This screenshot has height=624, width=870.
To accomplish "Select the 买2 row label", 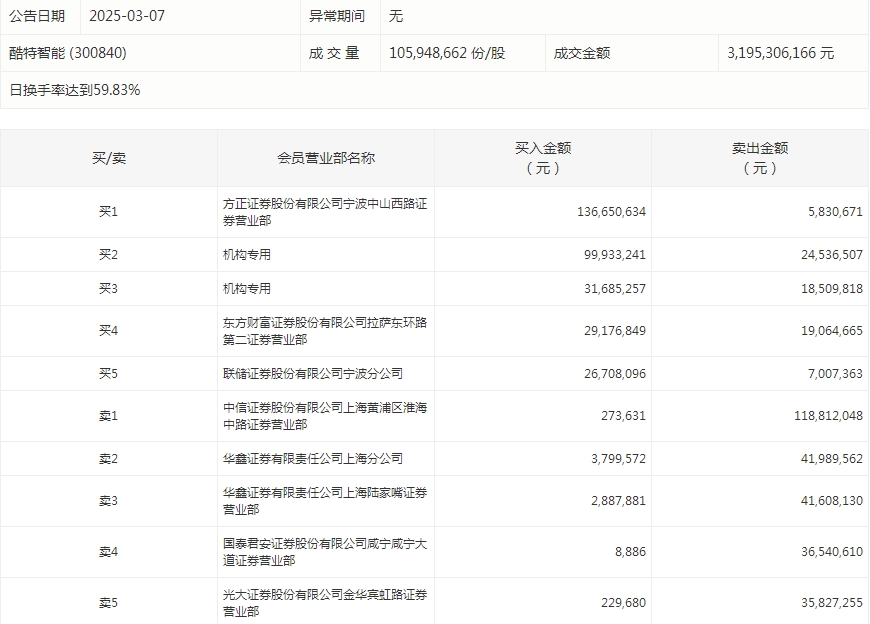I will tap(109, 255).
